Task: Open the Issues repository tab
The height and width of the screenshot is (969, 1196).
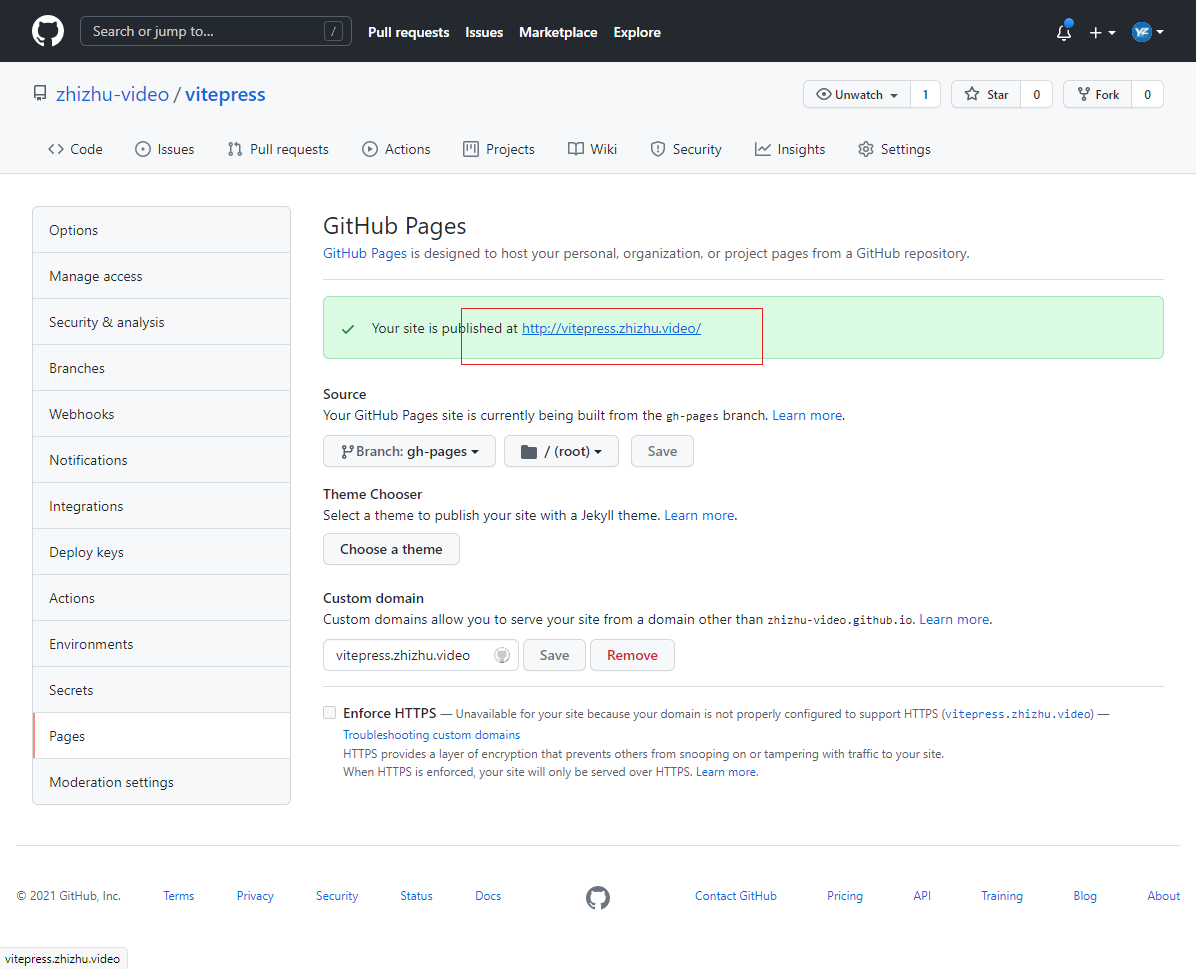Action: pyautogui.click(x=165, y=149)
